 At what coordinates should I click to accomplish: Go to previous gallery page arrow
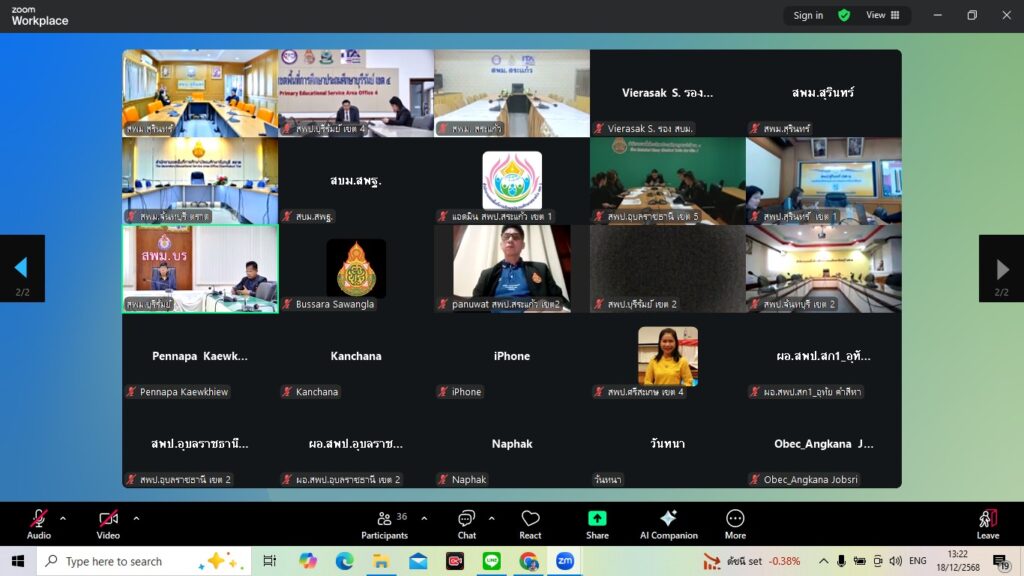pos(21,268)
